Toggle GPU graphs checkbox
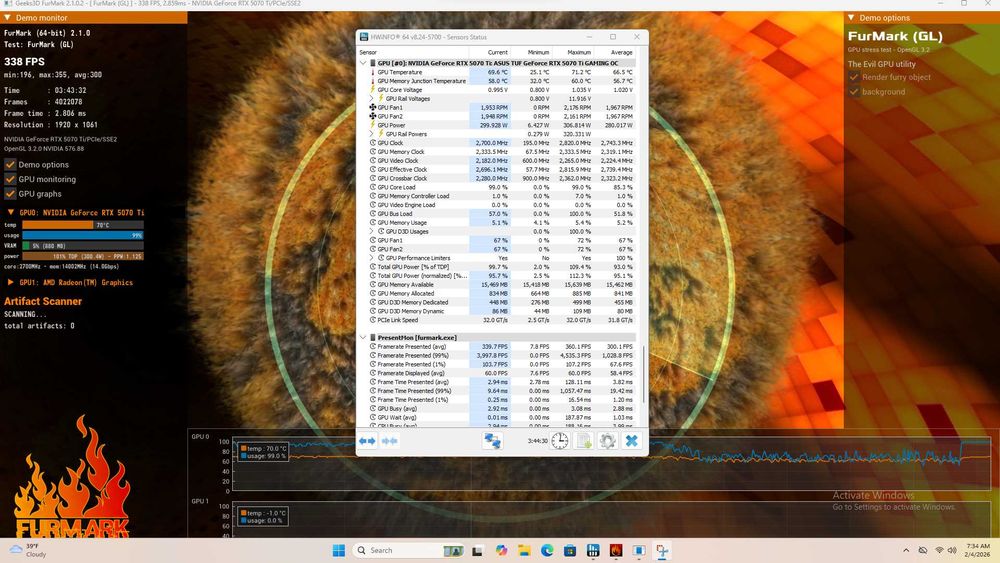This screenshot has width=1000, height=563. point(10,194)
